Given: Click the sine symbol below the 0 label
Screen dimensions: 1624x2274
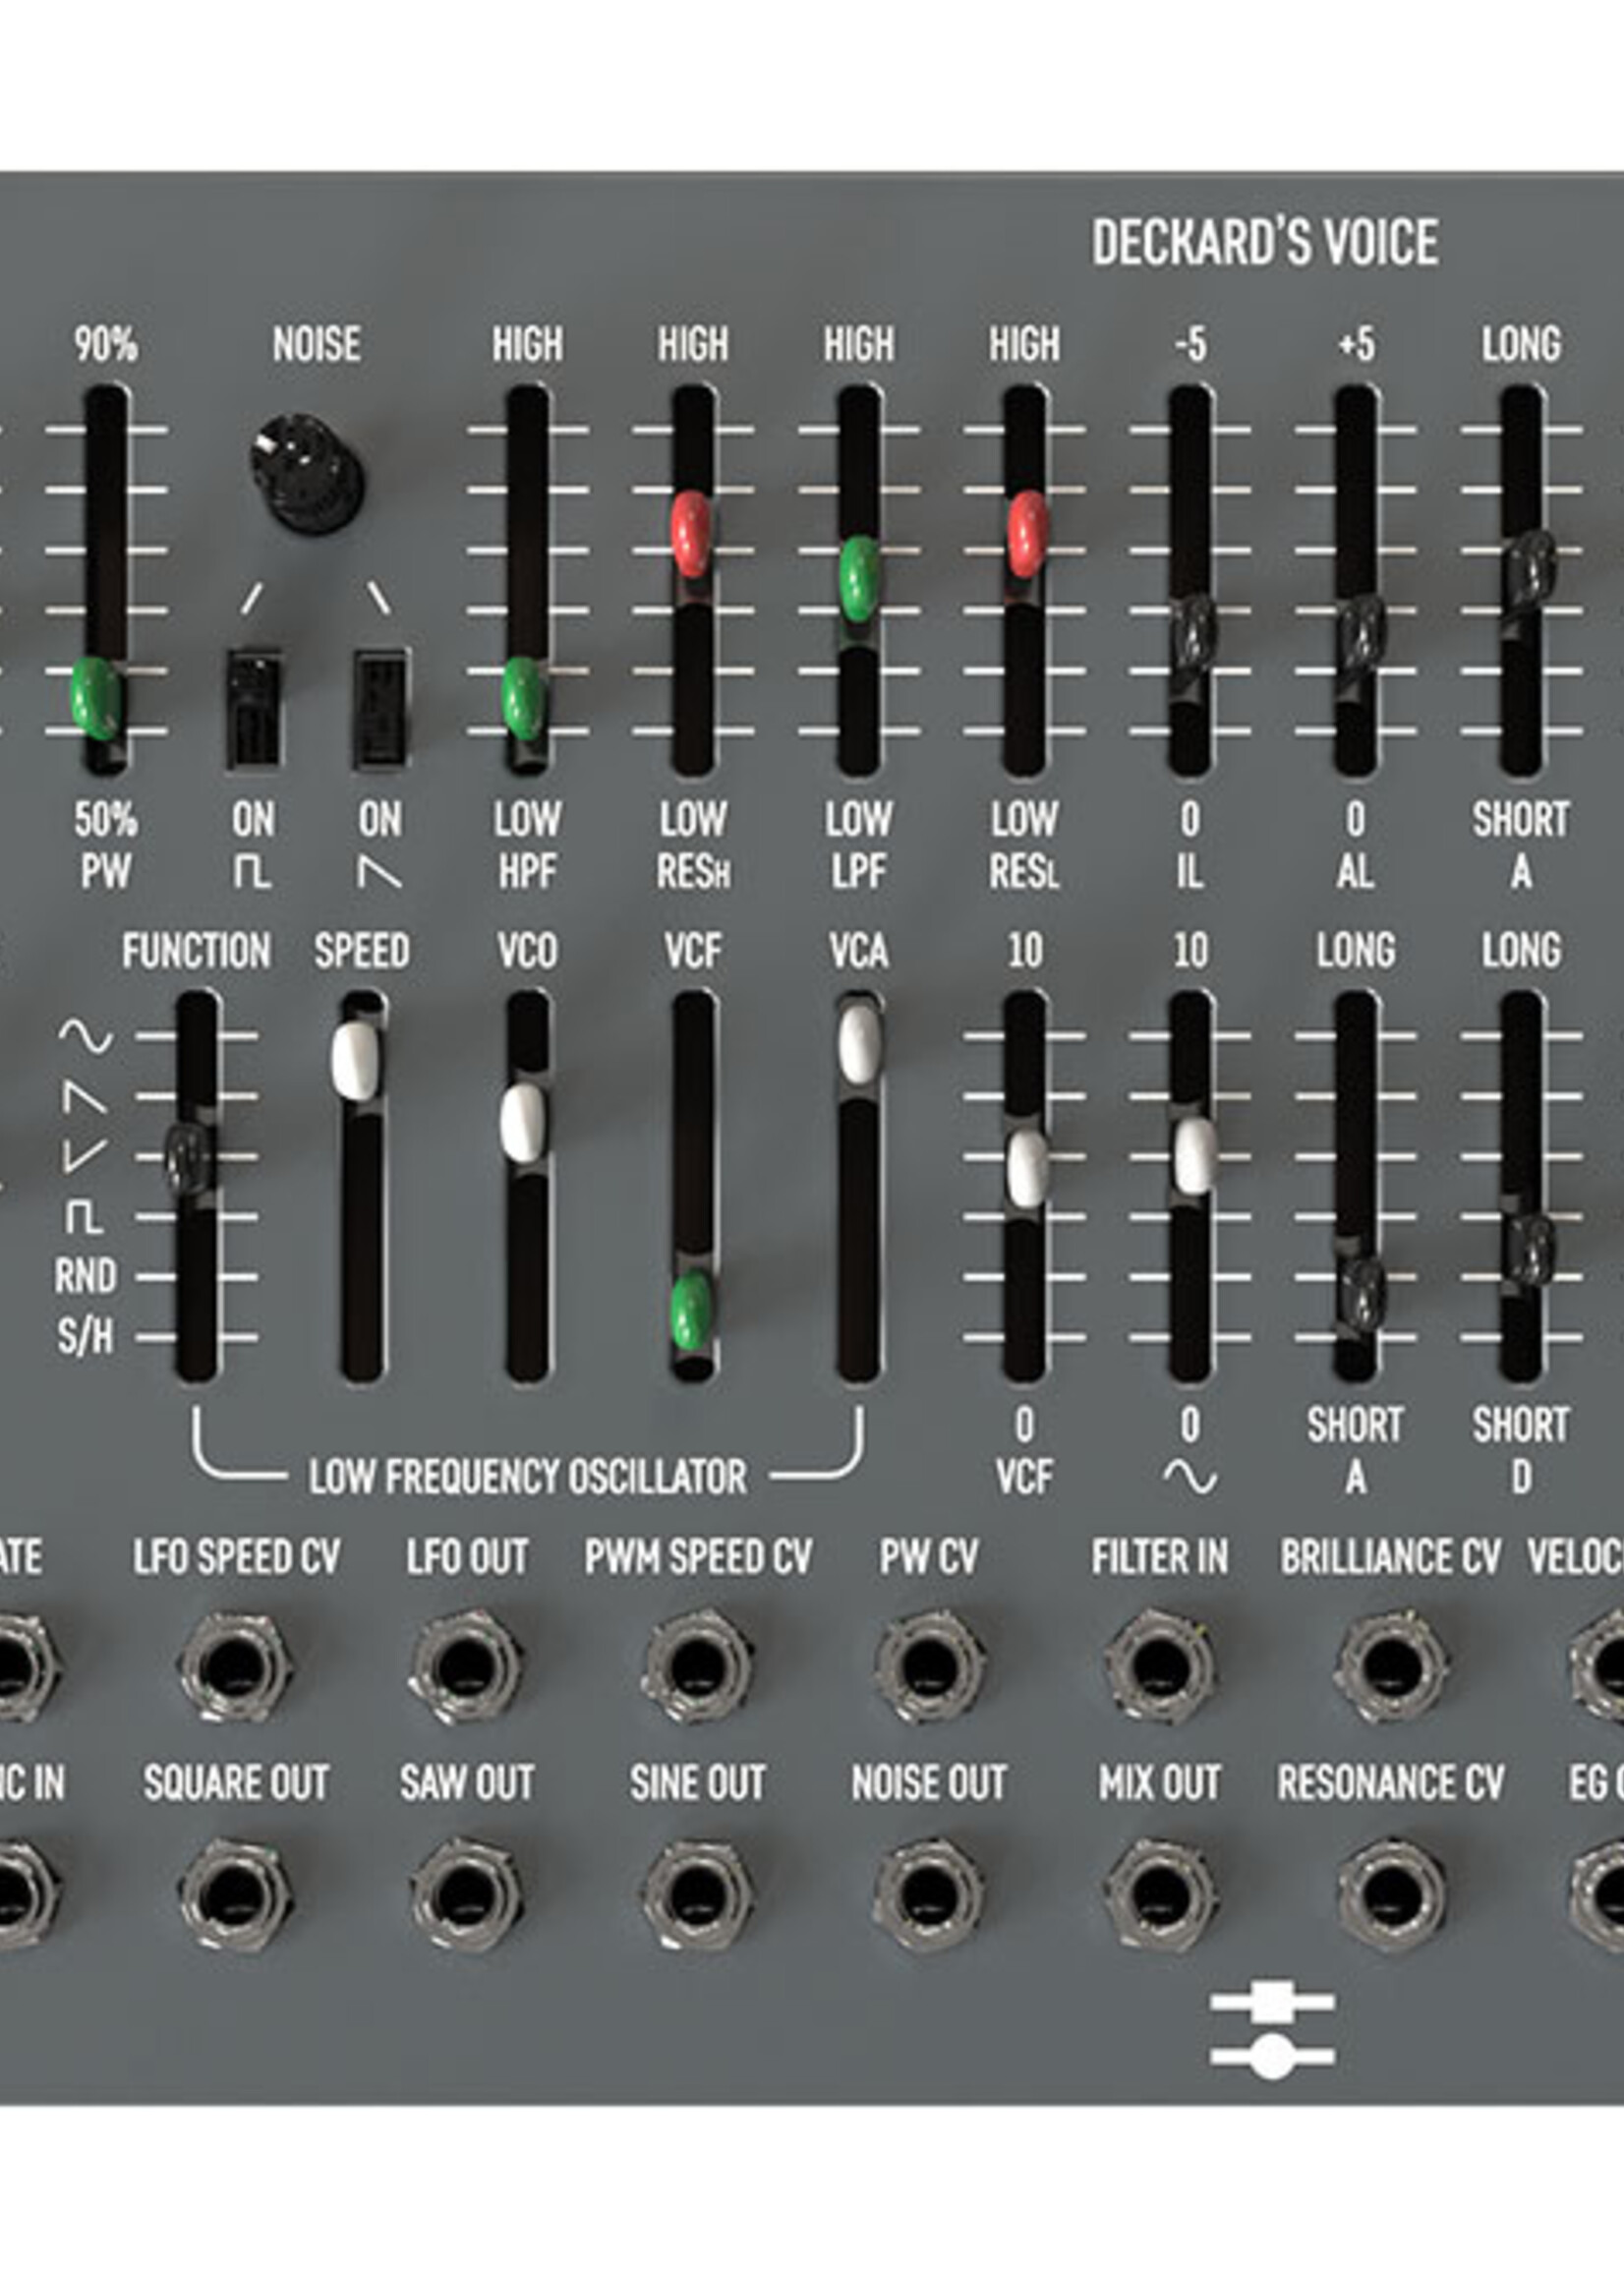Looking at the screenshot, I should click(x=1190, y=1479).
